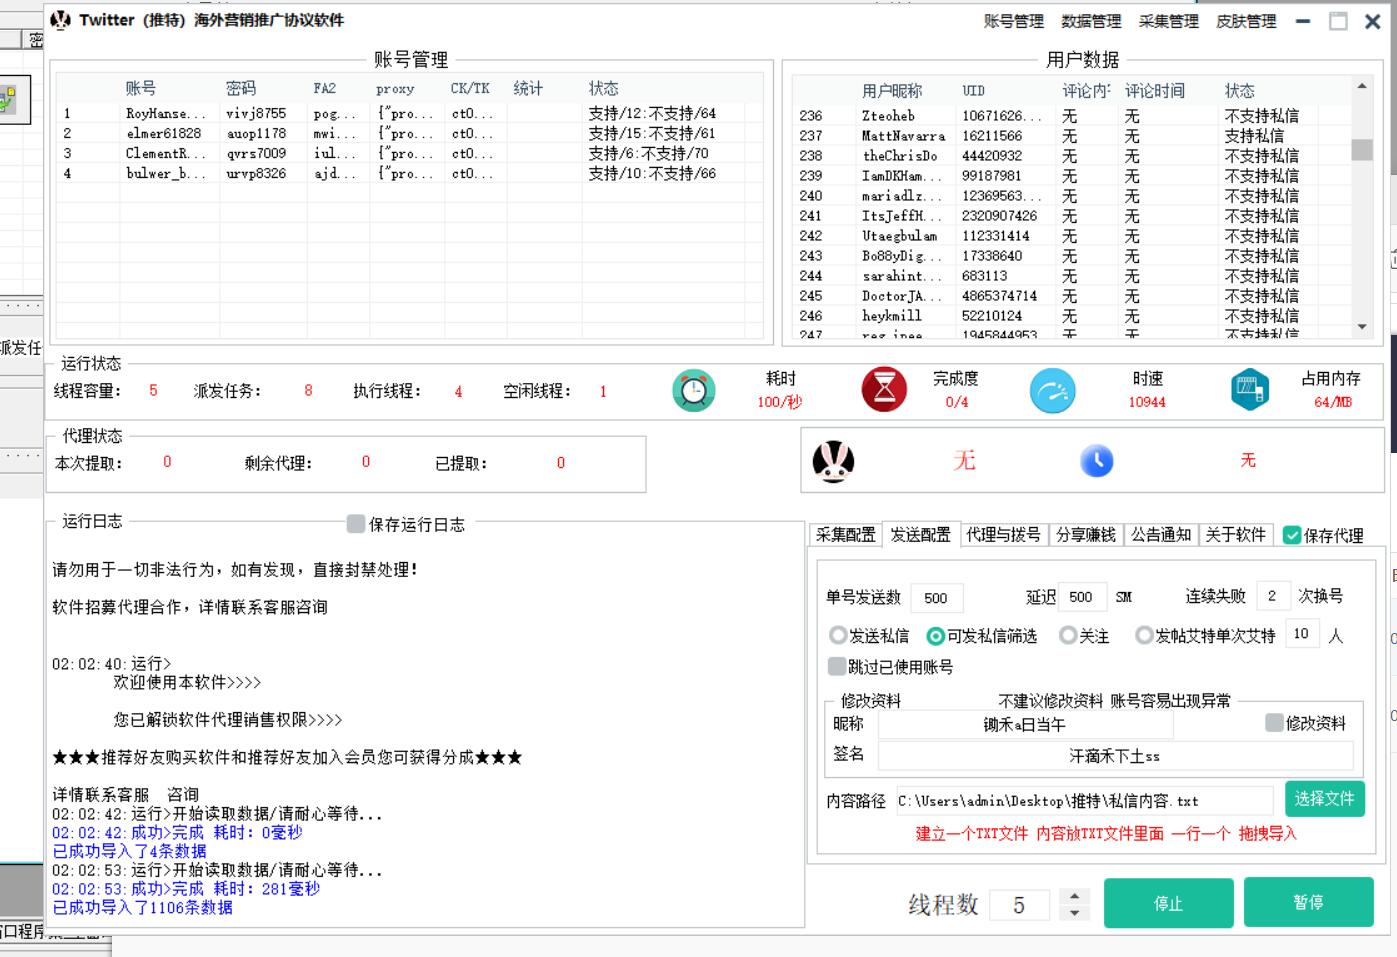Screen dimensions: 1397x957
Task: Select the 发送私信 radio option
Action: pos(838,636)
